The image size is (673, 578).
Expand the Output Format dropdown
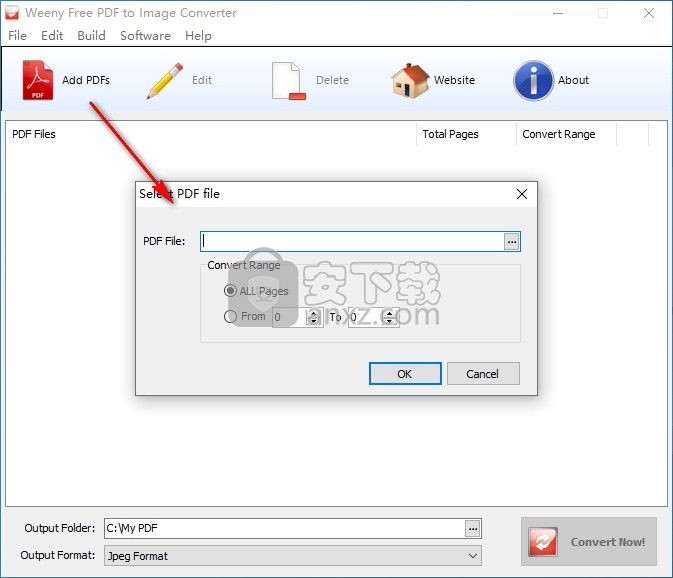point(473,556)
